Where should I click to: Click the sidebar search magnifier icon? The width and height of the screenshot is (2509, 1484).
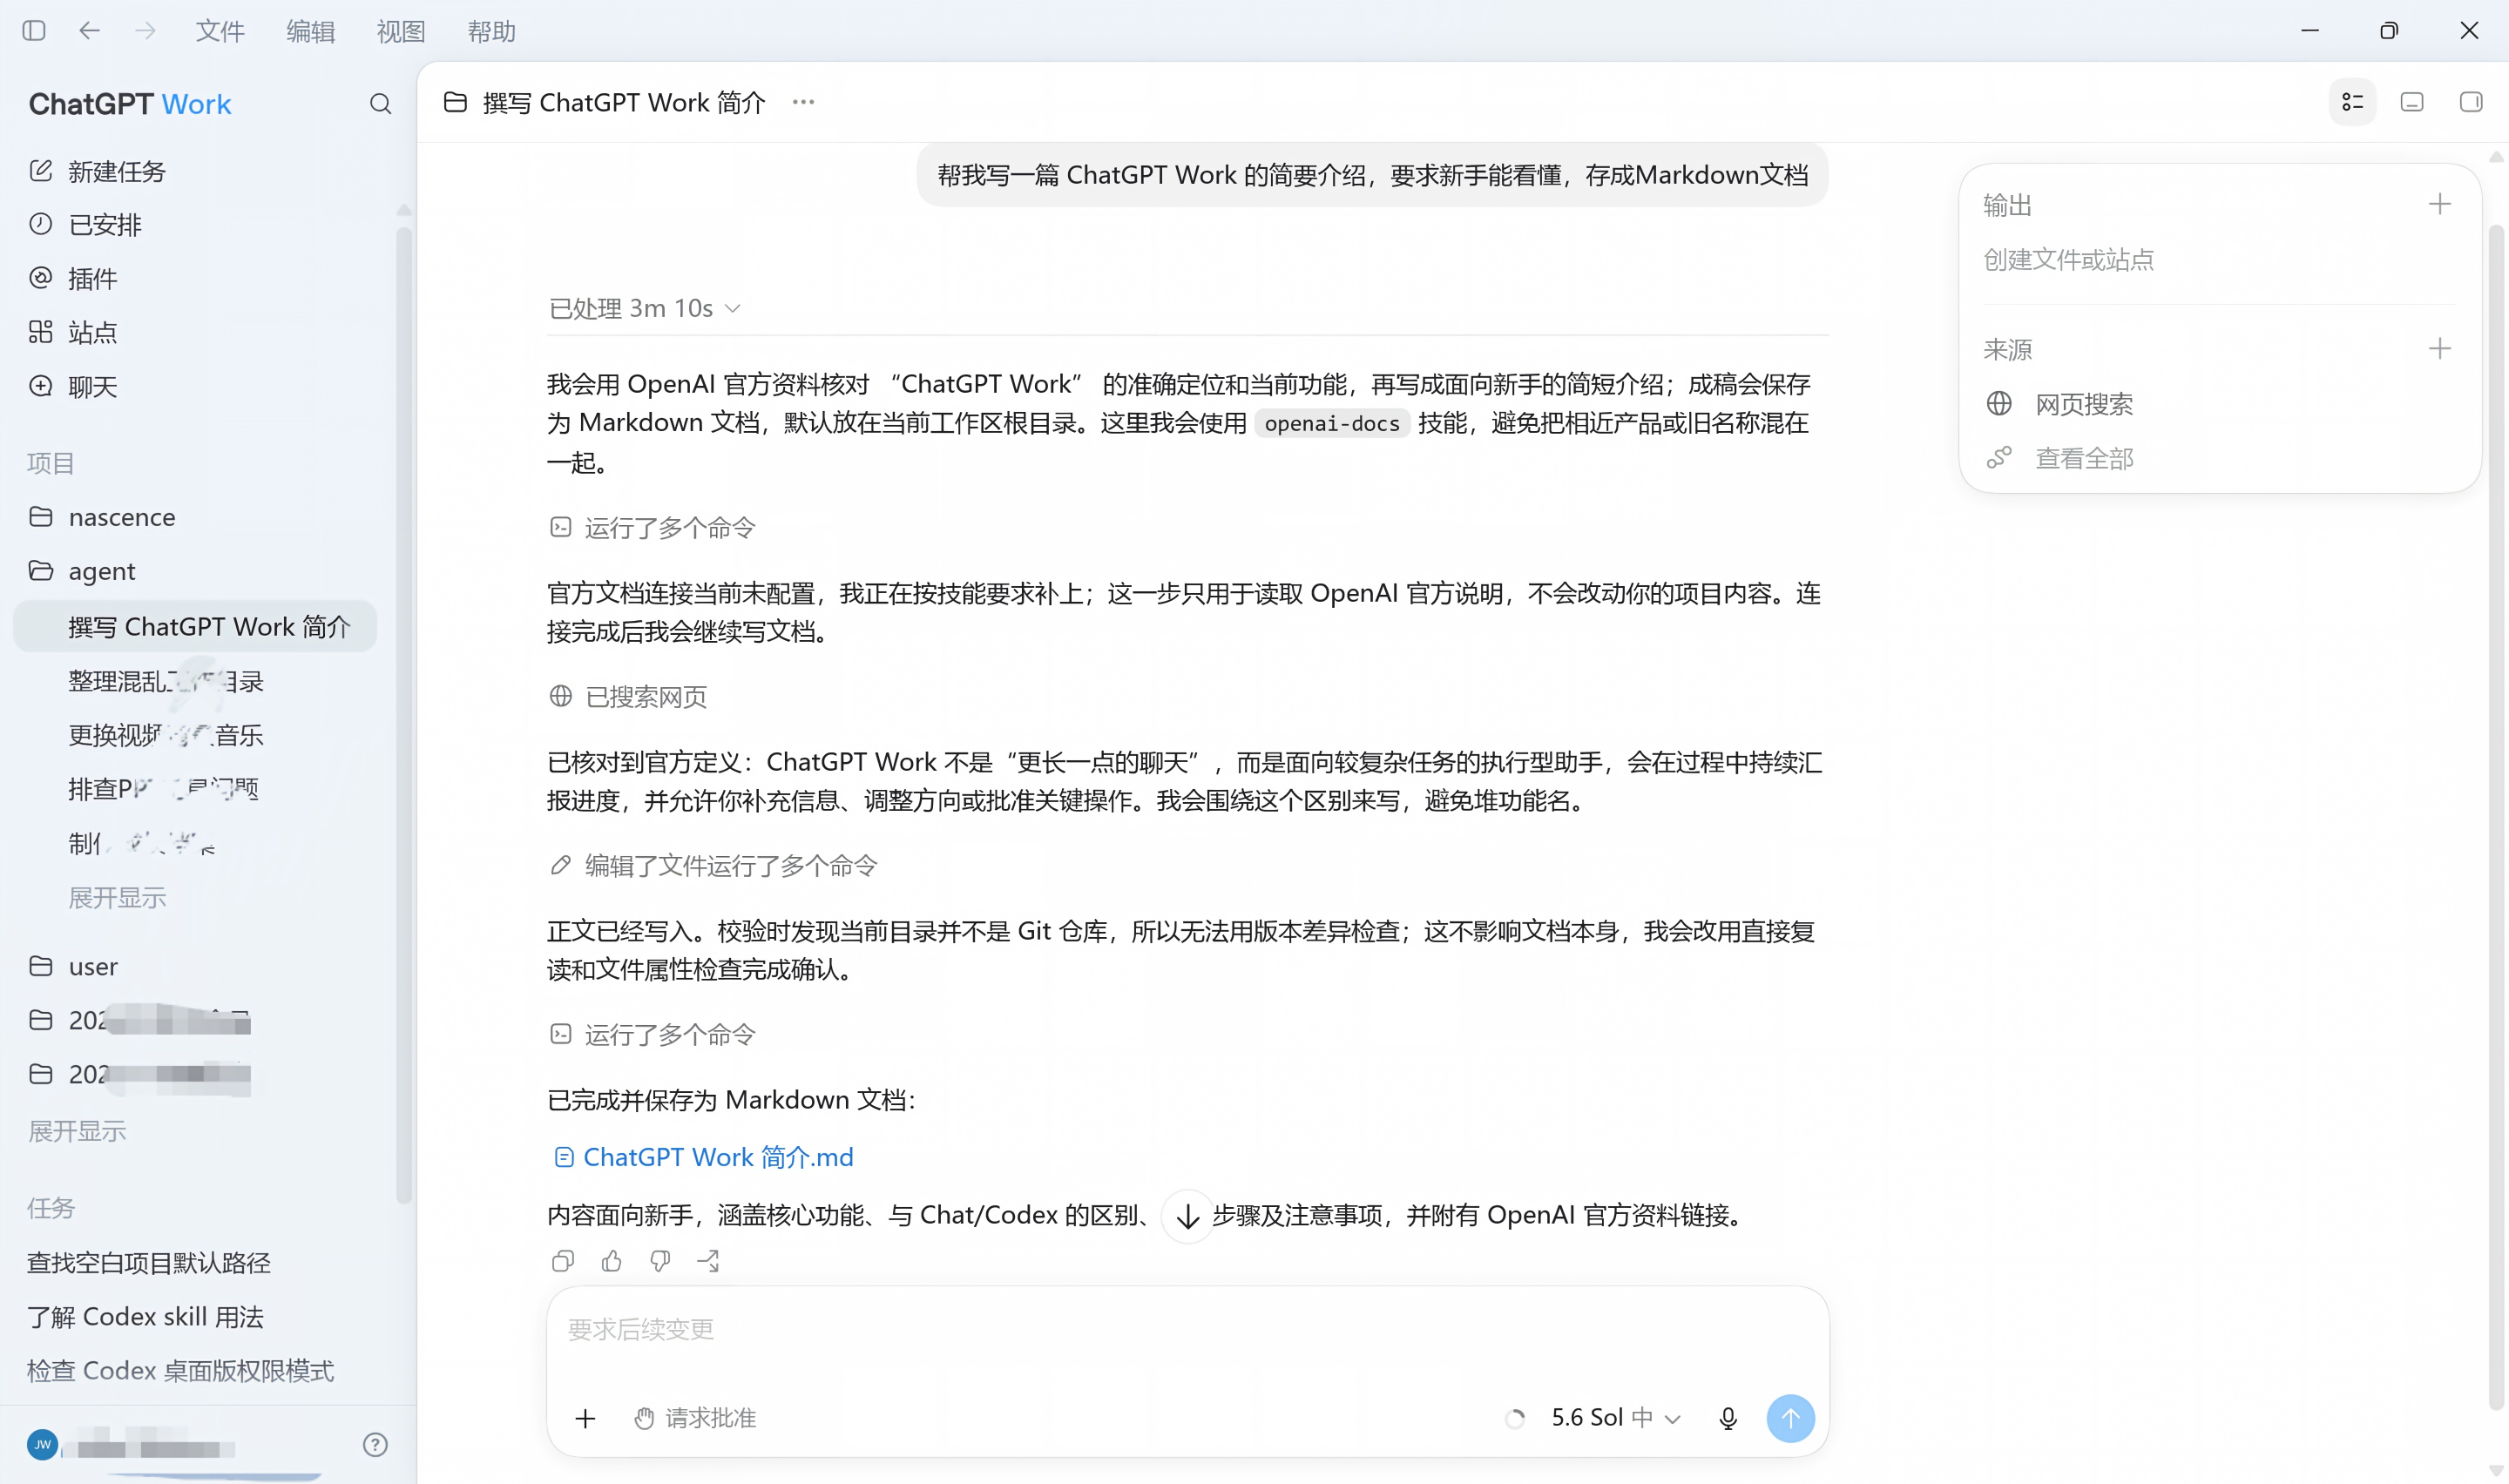380,104
